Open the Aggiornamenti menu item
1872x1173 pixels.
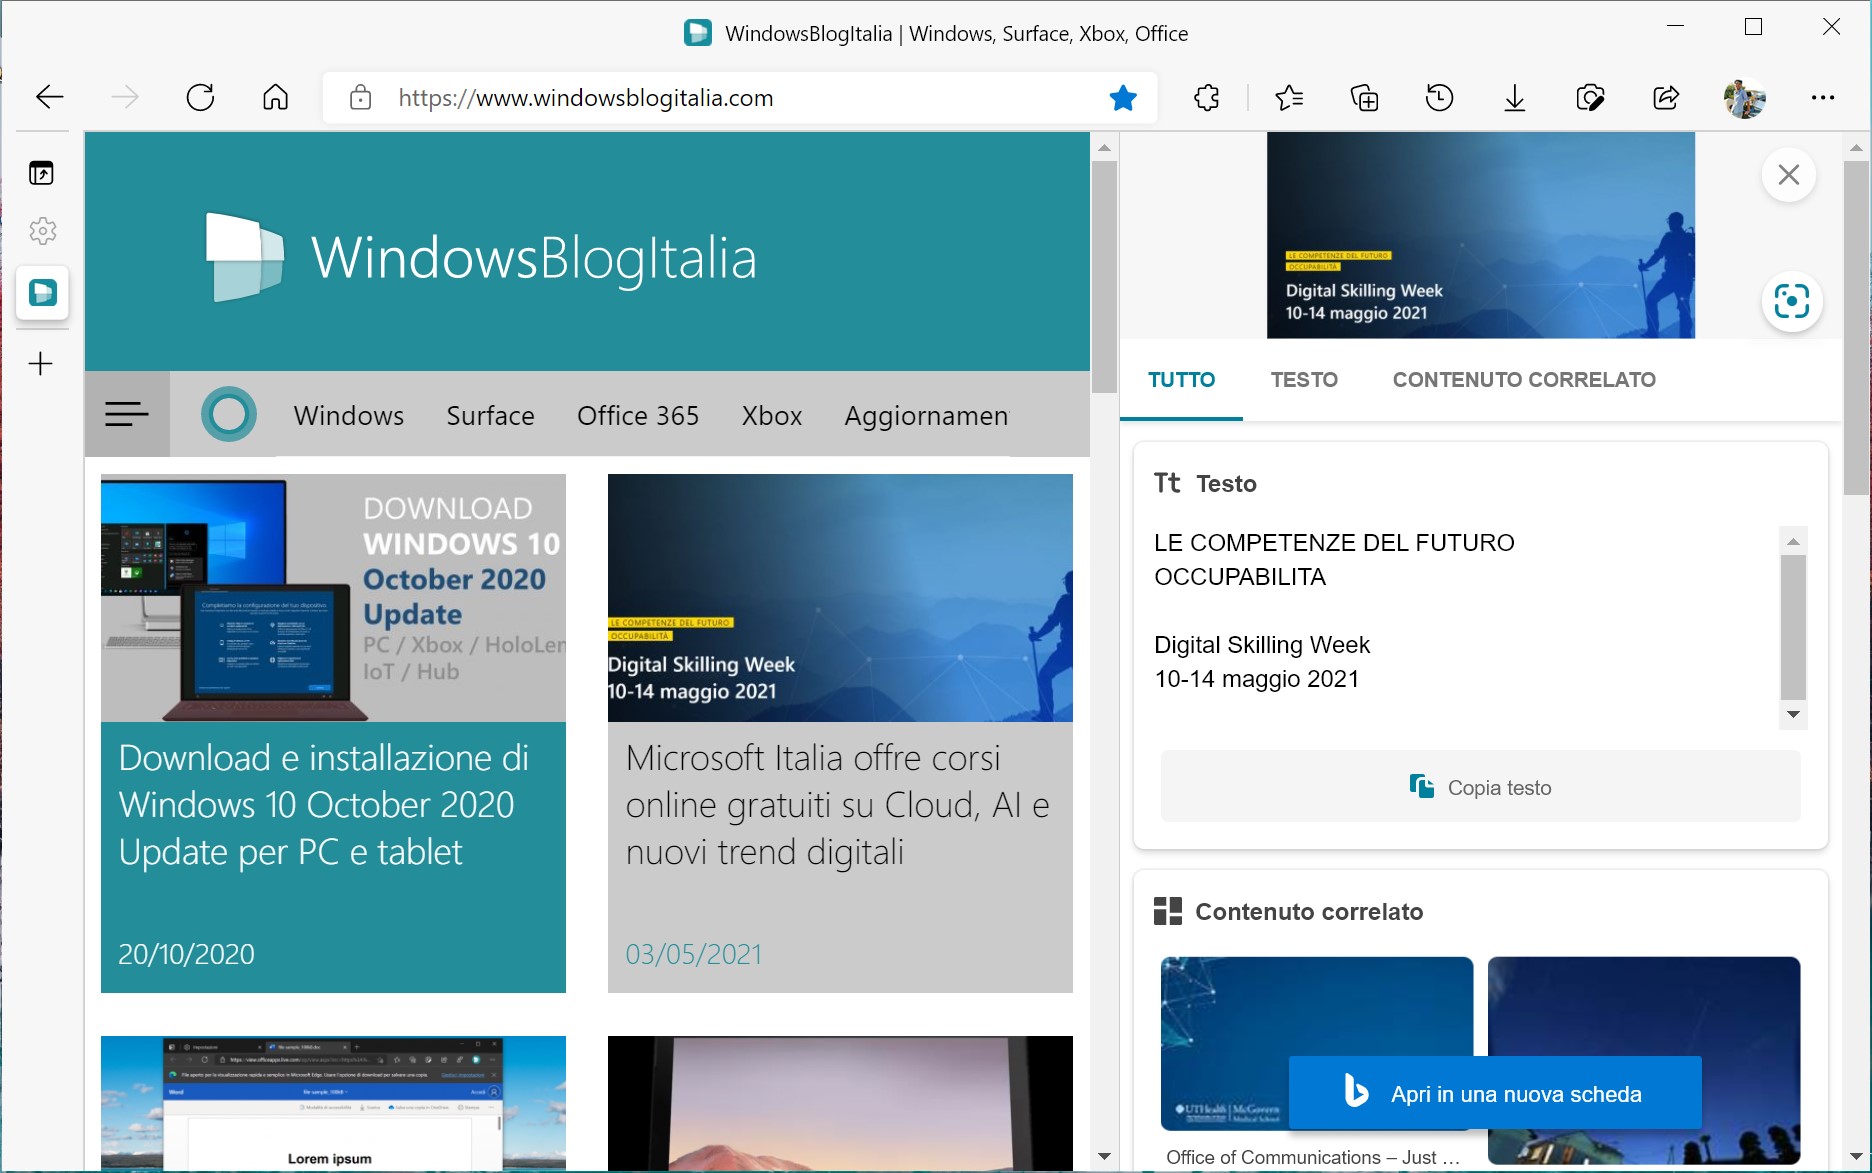(926, 415)
